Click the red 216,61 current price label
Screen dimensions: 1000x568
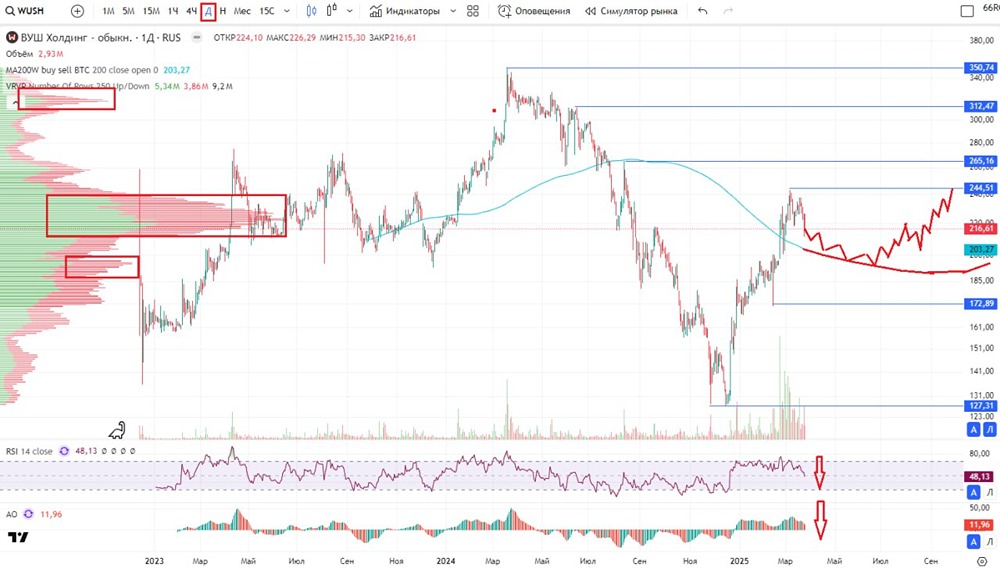(x=980, y=228)
